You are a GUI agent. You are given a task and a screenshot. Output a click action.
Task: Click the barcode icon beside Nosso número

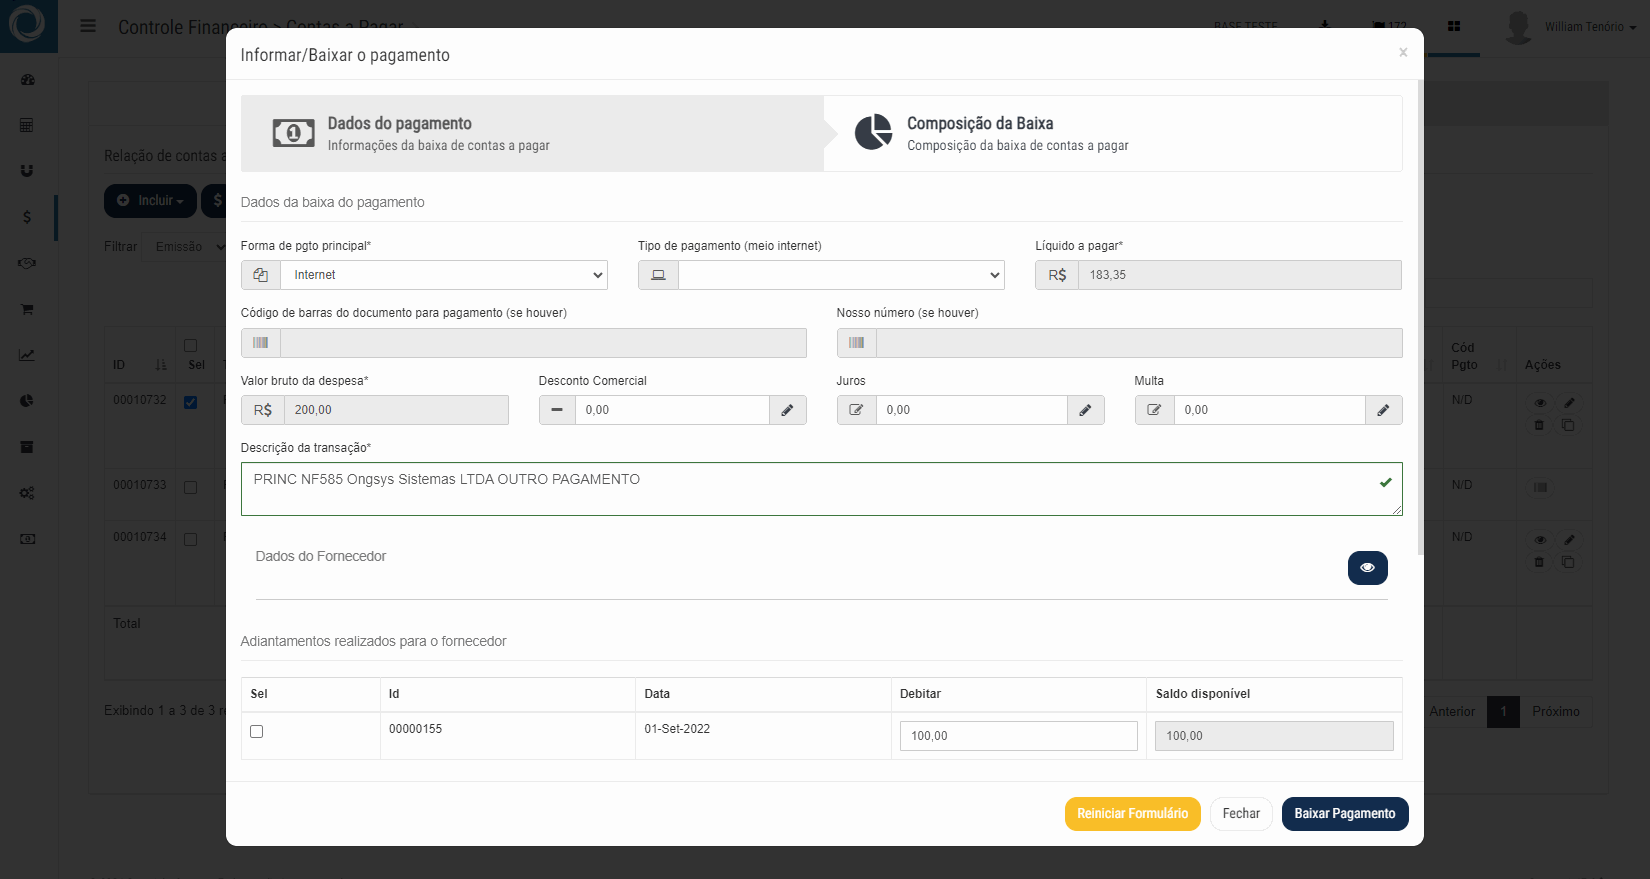pos(857,343)
